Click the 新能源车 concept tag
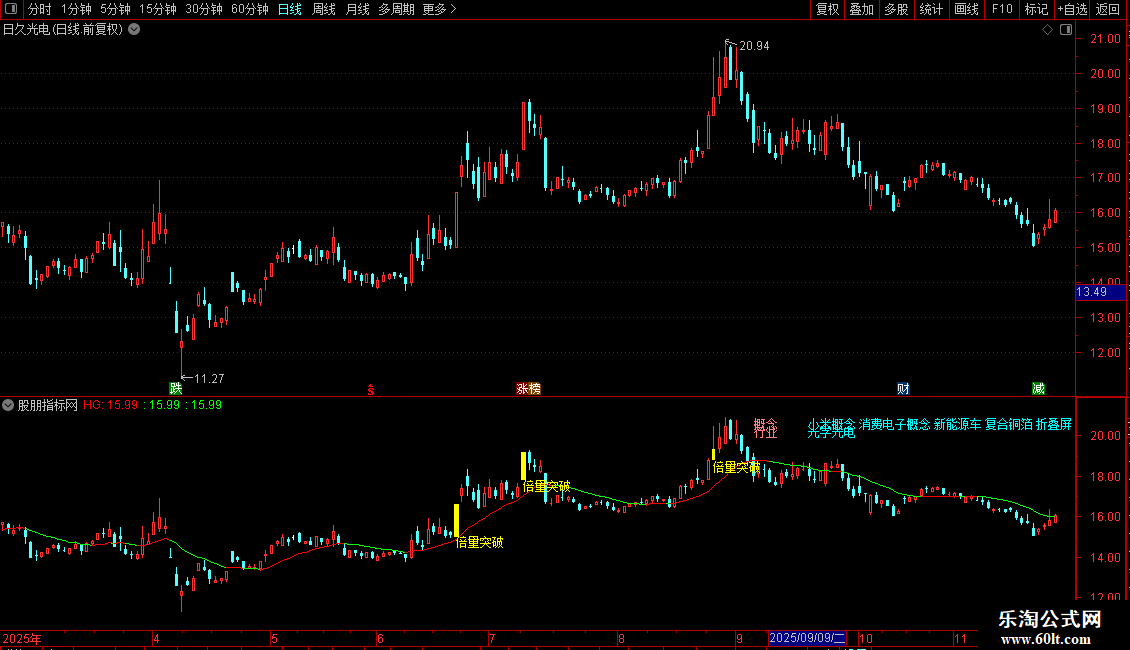 point(957,424)
